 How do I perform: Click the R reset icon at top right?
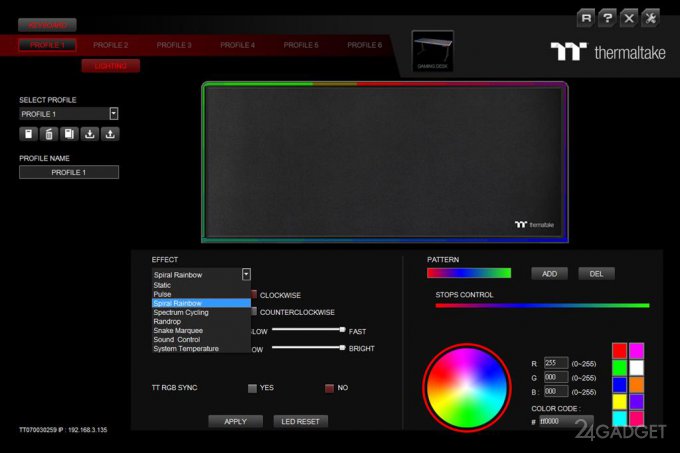click(x=586, y=18)
